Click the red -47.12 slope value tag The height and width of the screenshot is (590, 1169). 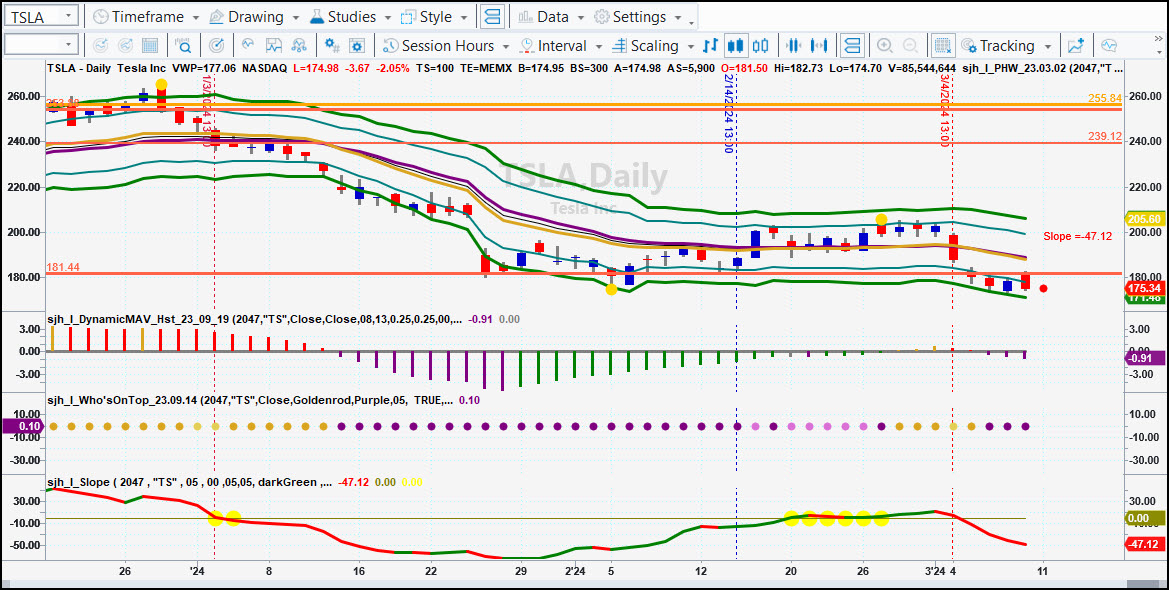point(1144,545)
